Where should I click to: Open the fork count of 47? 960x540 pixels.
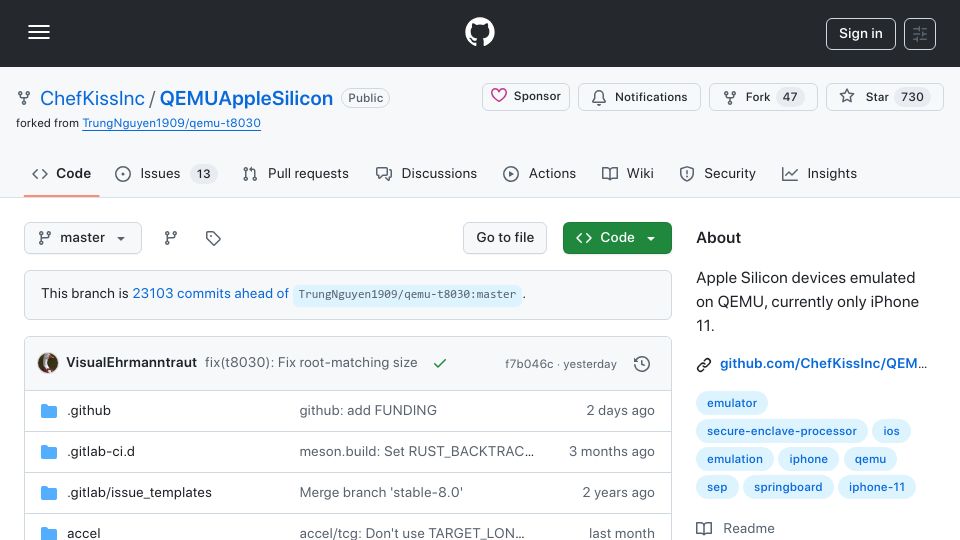coord(790,97)
